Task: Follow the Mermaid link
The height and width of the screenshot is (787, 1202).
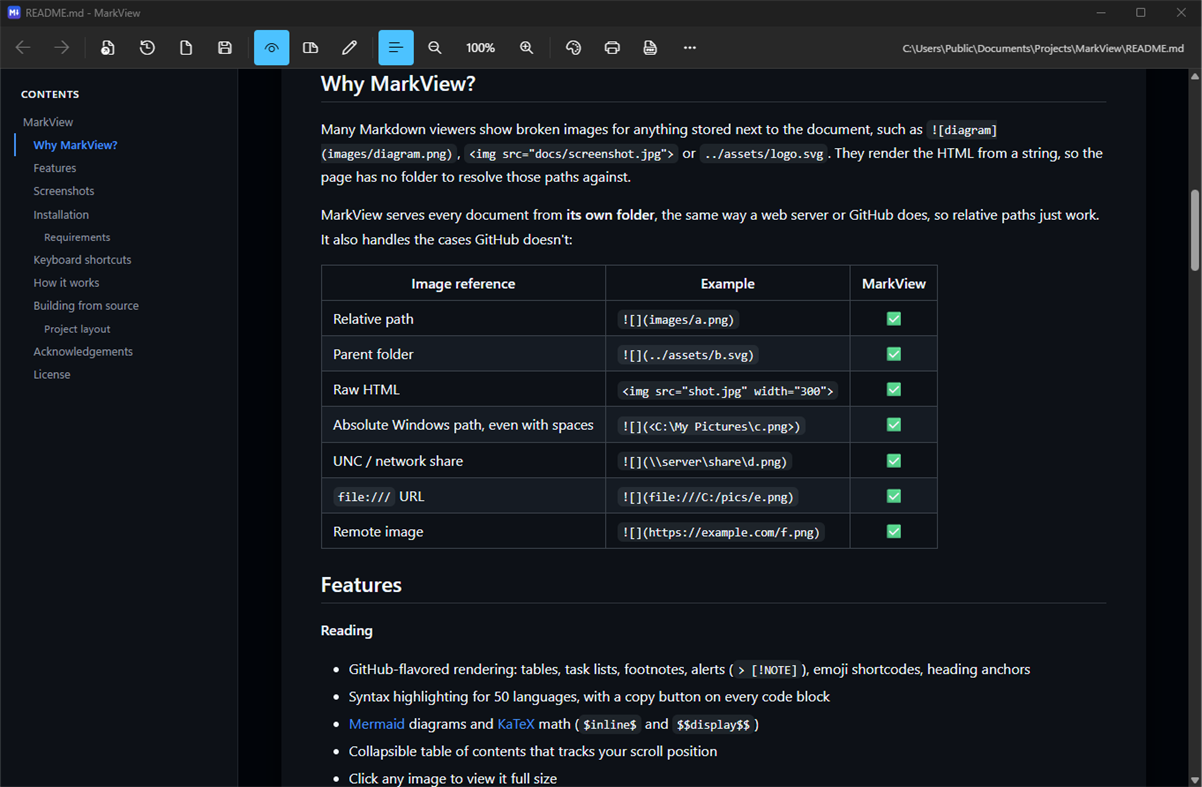Action: coord(377,724)
